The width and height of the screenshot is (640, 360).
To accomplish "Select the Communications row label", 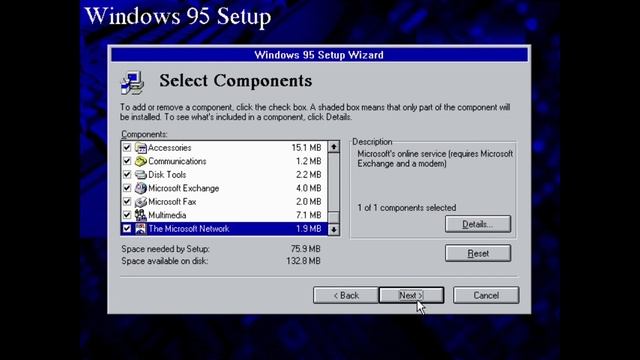I will point(177,161).
